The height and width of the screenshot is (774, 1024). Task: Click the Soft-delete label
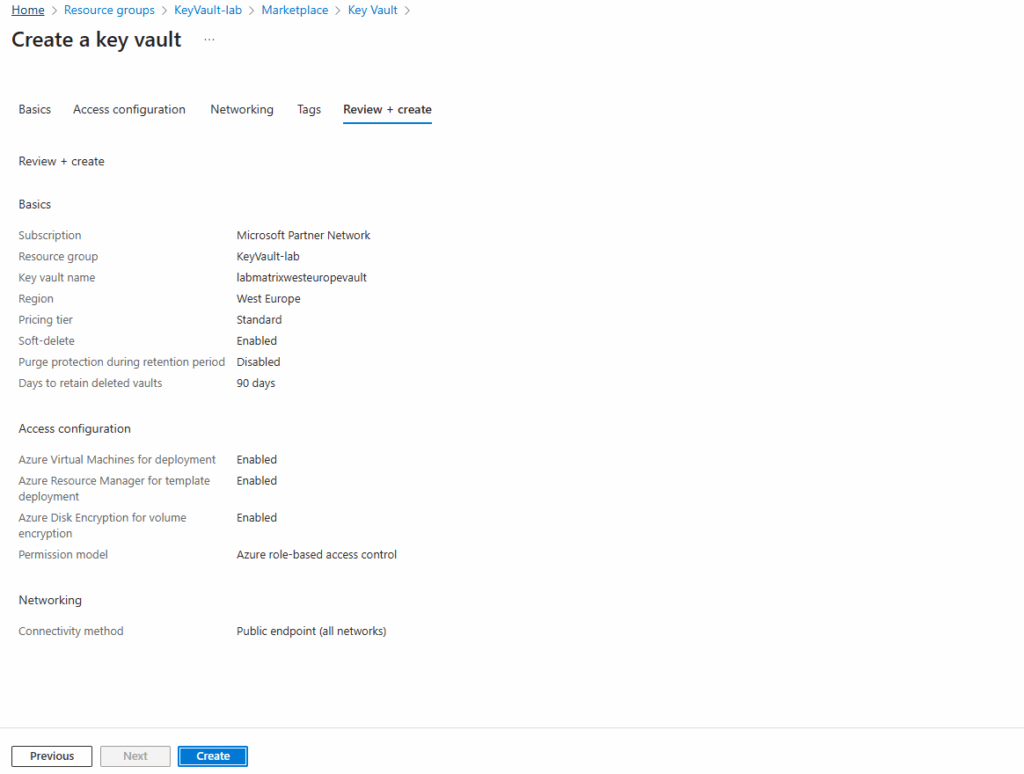[46, 340]
